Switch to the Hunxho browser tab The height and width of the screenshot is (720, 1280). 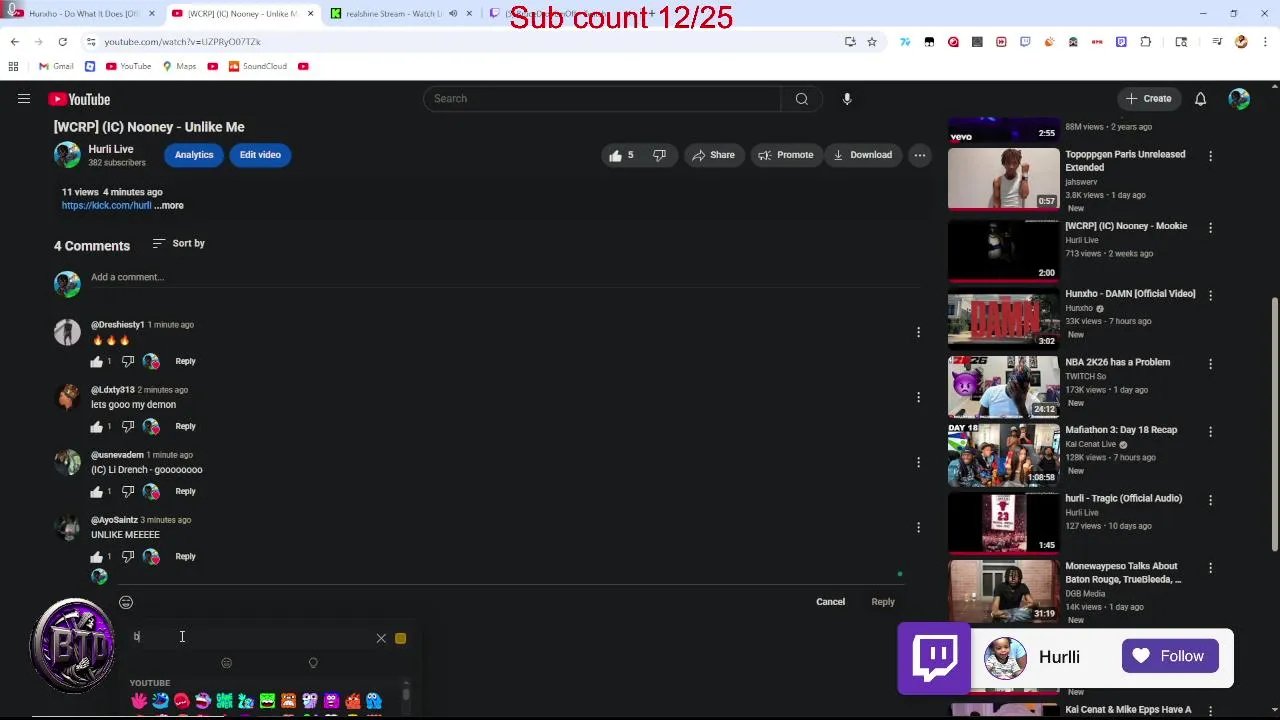coord(80,14)
